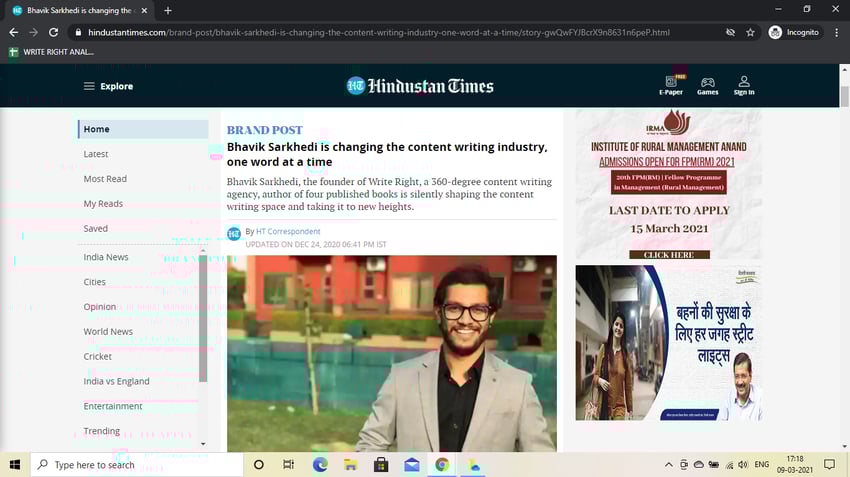Click the OneDrive cloud tray icon

click(699, 465)
